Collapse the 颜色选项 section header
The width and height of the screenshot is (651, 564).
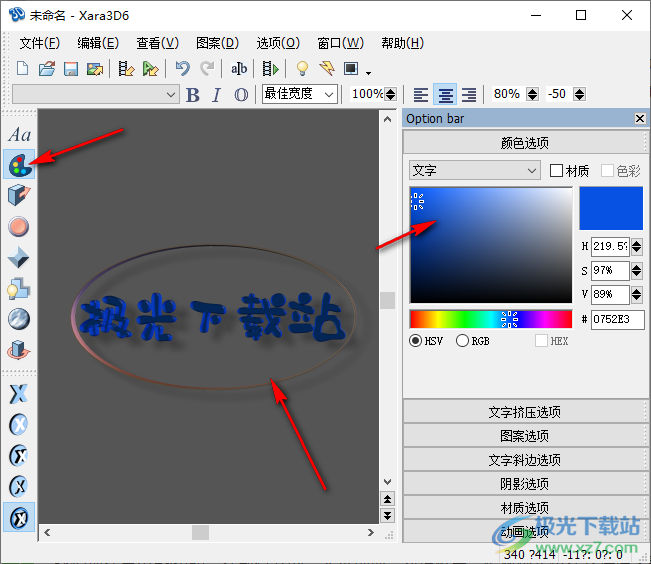pos(524,143)
